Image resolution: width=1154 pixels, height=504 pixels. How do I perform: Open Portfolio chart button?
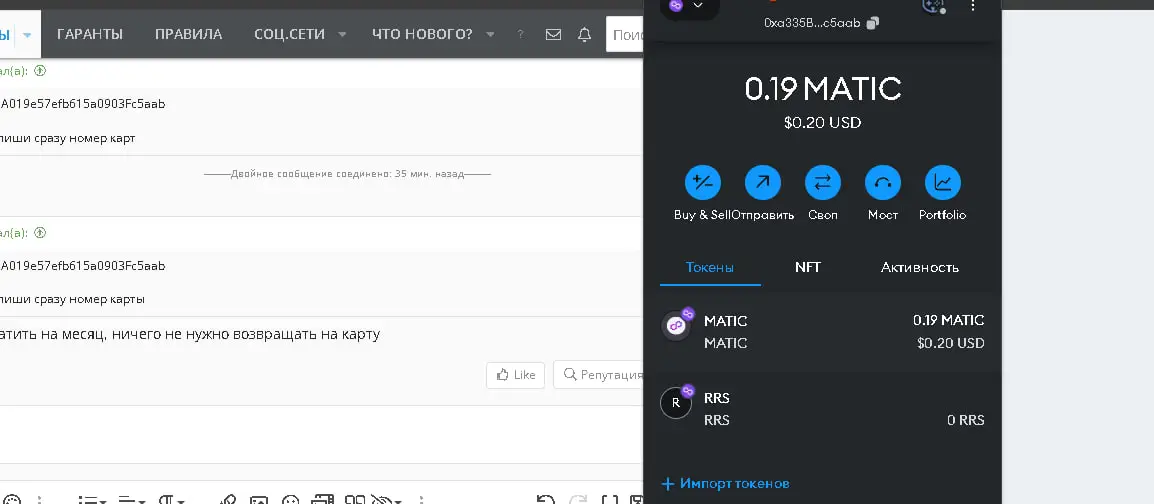[x=943, y=182]
